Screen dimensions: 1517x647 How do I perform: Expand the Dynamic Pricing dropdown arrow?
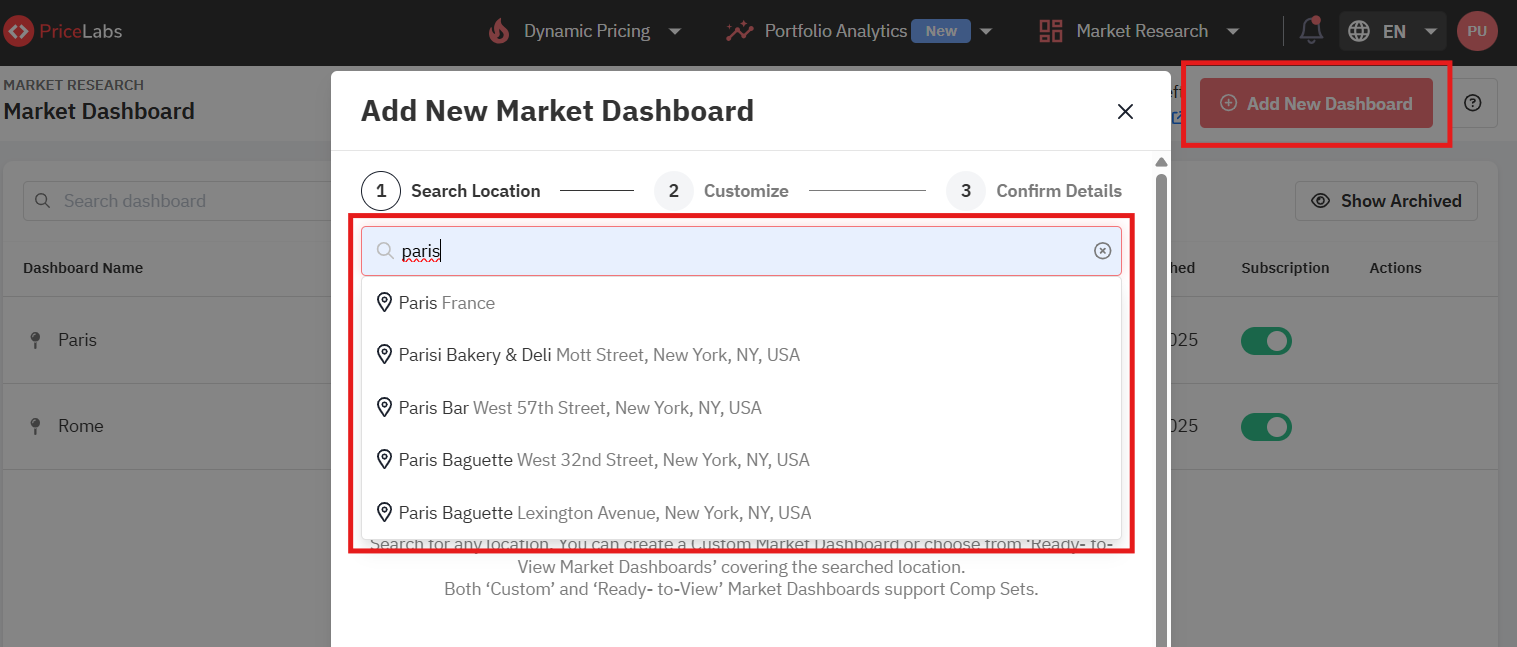(675, 31)
